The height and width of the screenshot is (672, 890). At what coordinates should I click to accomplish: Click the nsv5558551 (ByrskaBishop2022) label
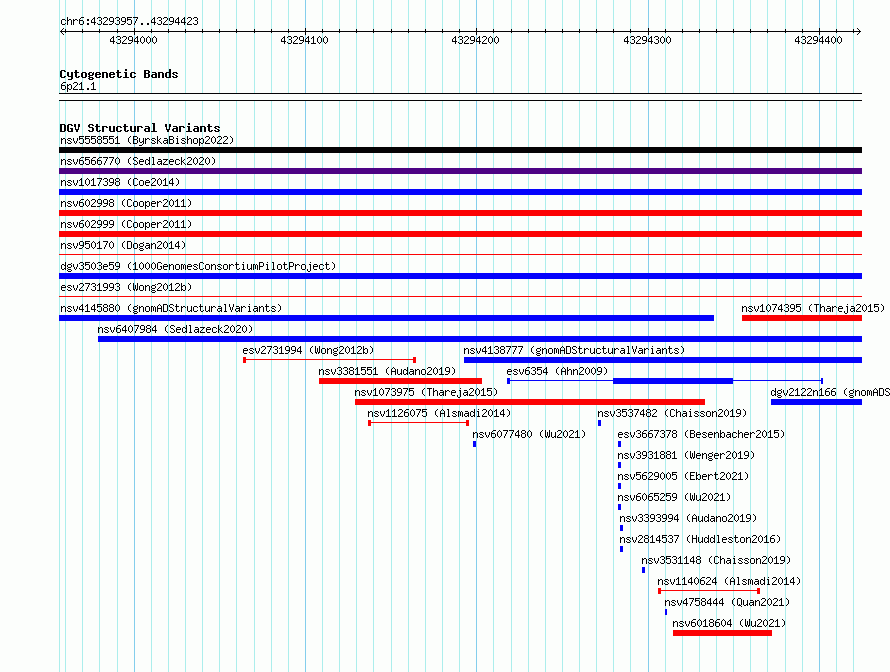(x=147, y=140)
